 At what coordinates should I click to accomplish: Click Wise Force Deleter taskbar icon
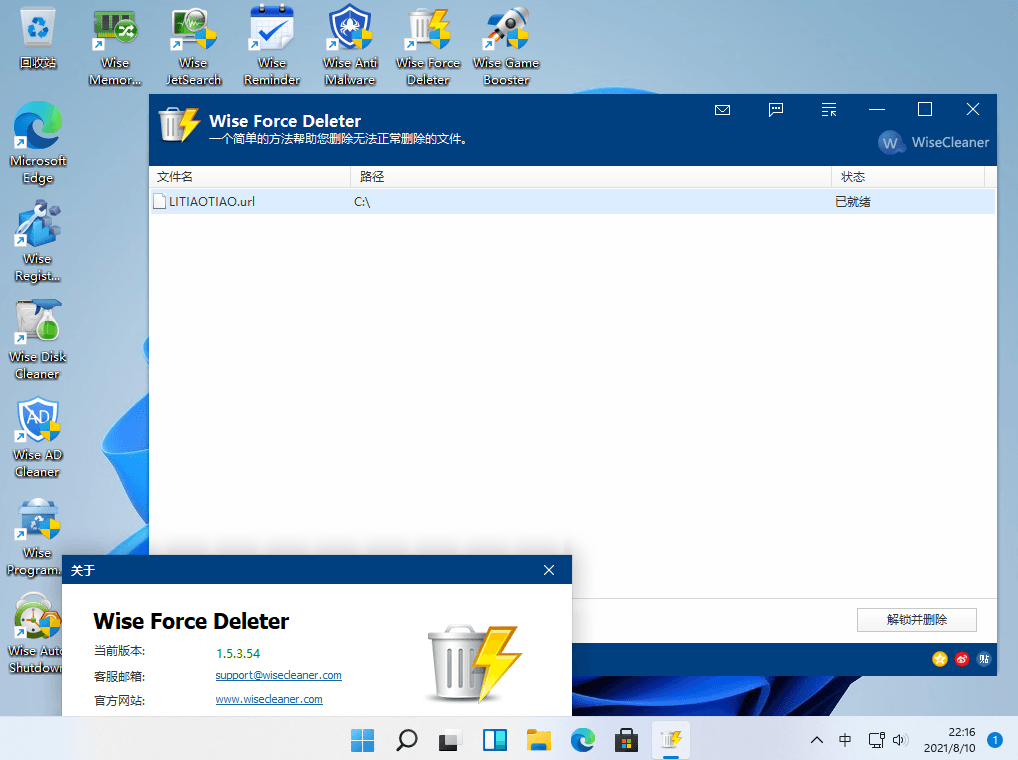pyautogui.click(x=671, y=740)
